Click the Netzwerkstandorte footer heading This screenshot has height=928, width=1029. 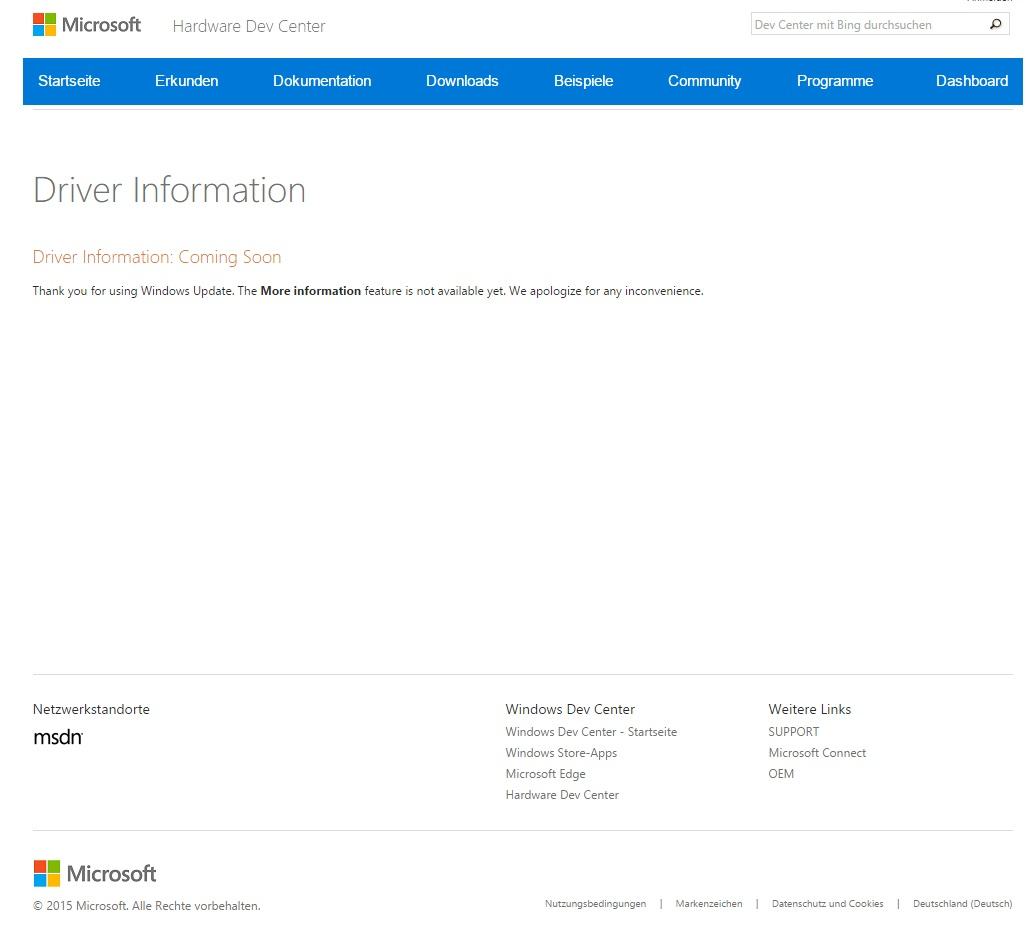(x=91, y=709)
